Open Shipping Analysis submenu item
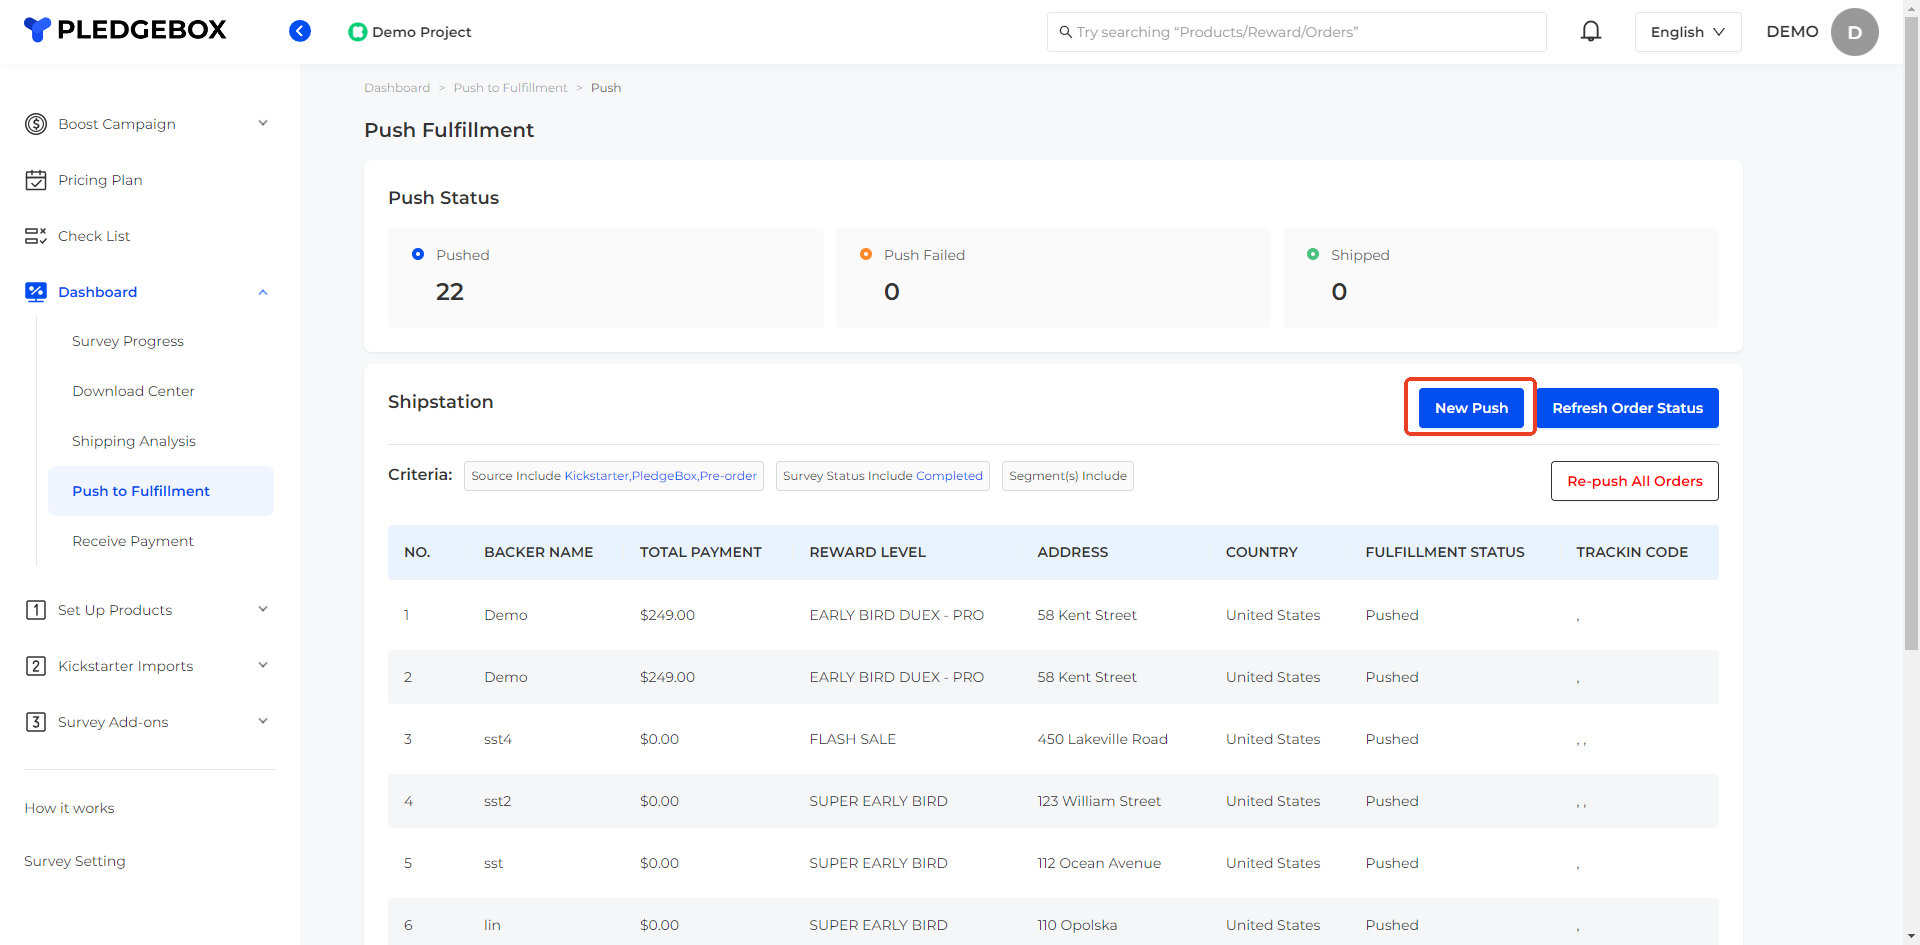 [134, 441]
